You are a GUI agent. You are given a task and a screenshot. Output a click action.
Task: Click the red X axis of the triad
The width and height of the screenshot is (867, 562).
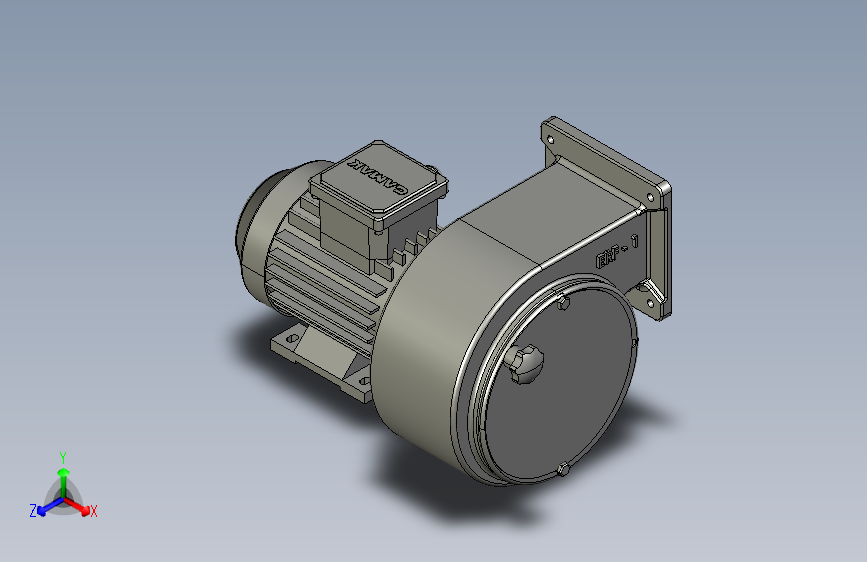[80, 507]
